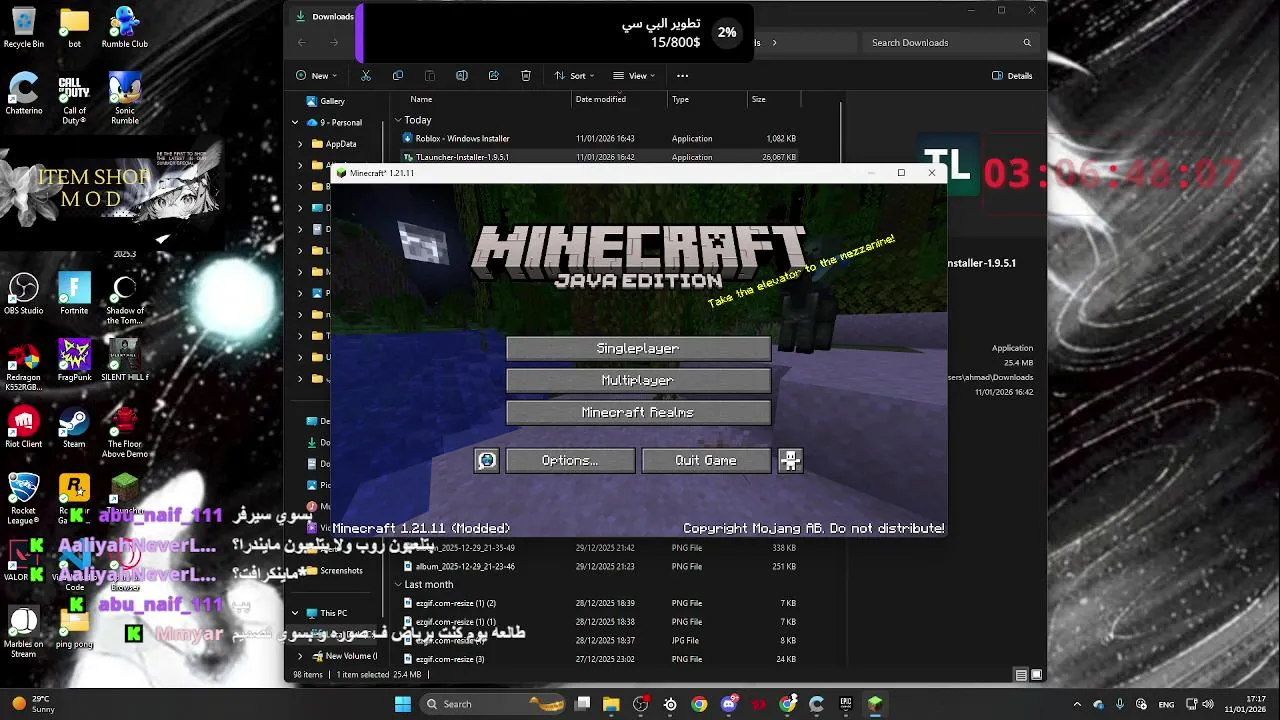This screenshot has height=720, width=1280.
Task: Show hidden system tray icons chevron
Action: [1077, 704]
